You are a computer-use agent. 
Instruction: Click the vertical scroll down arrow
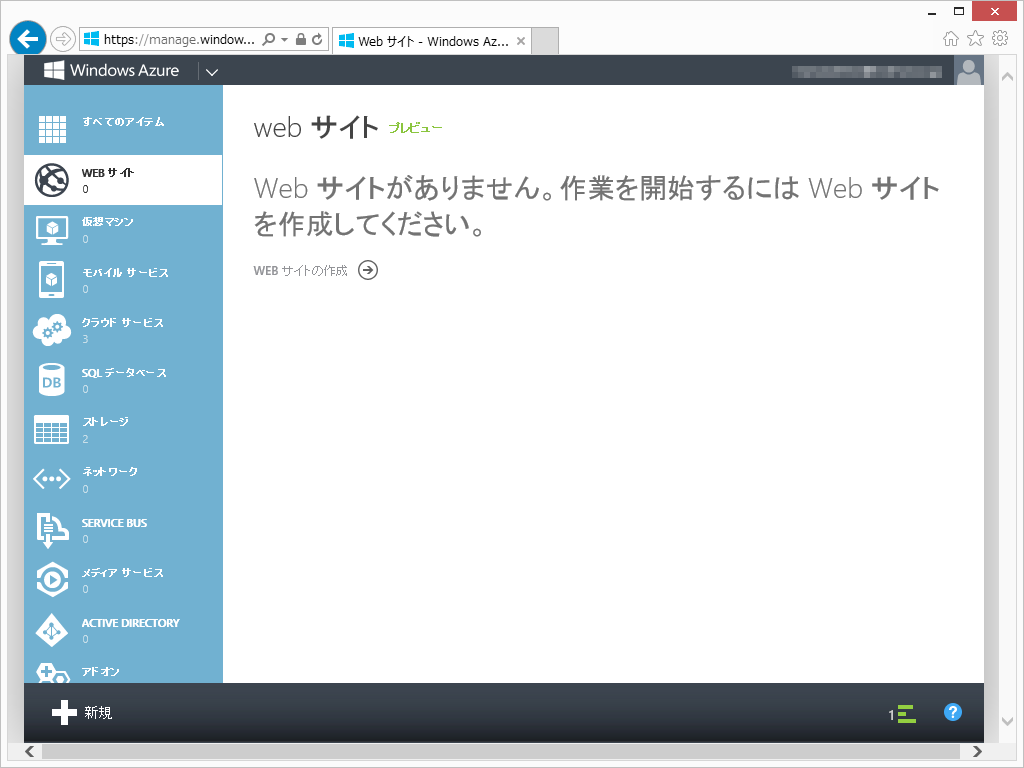coord(1007,722)
